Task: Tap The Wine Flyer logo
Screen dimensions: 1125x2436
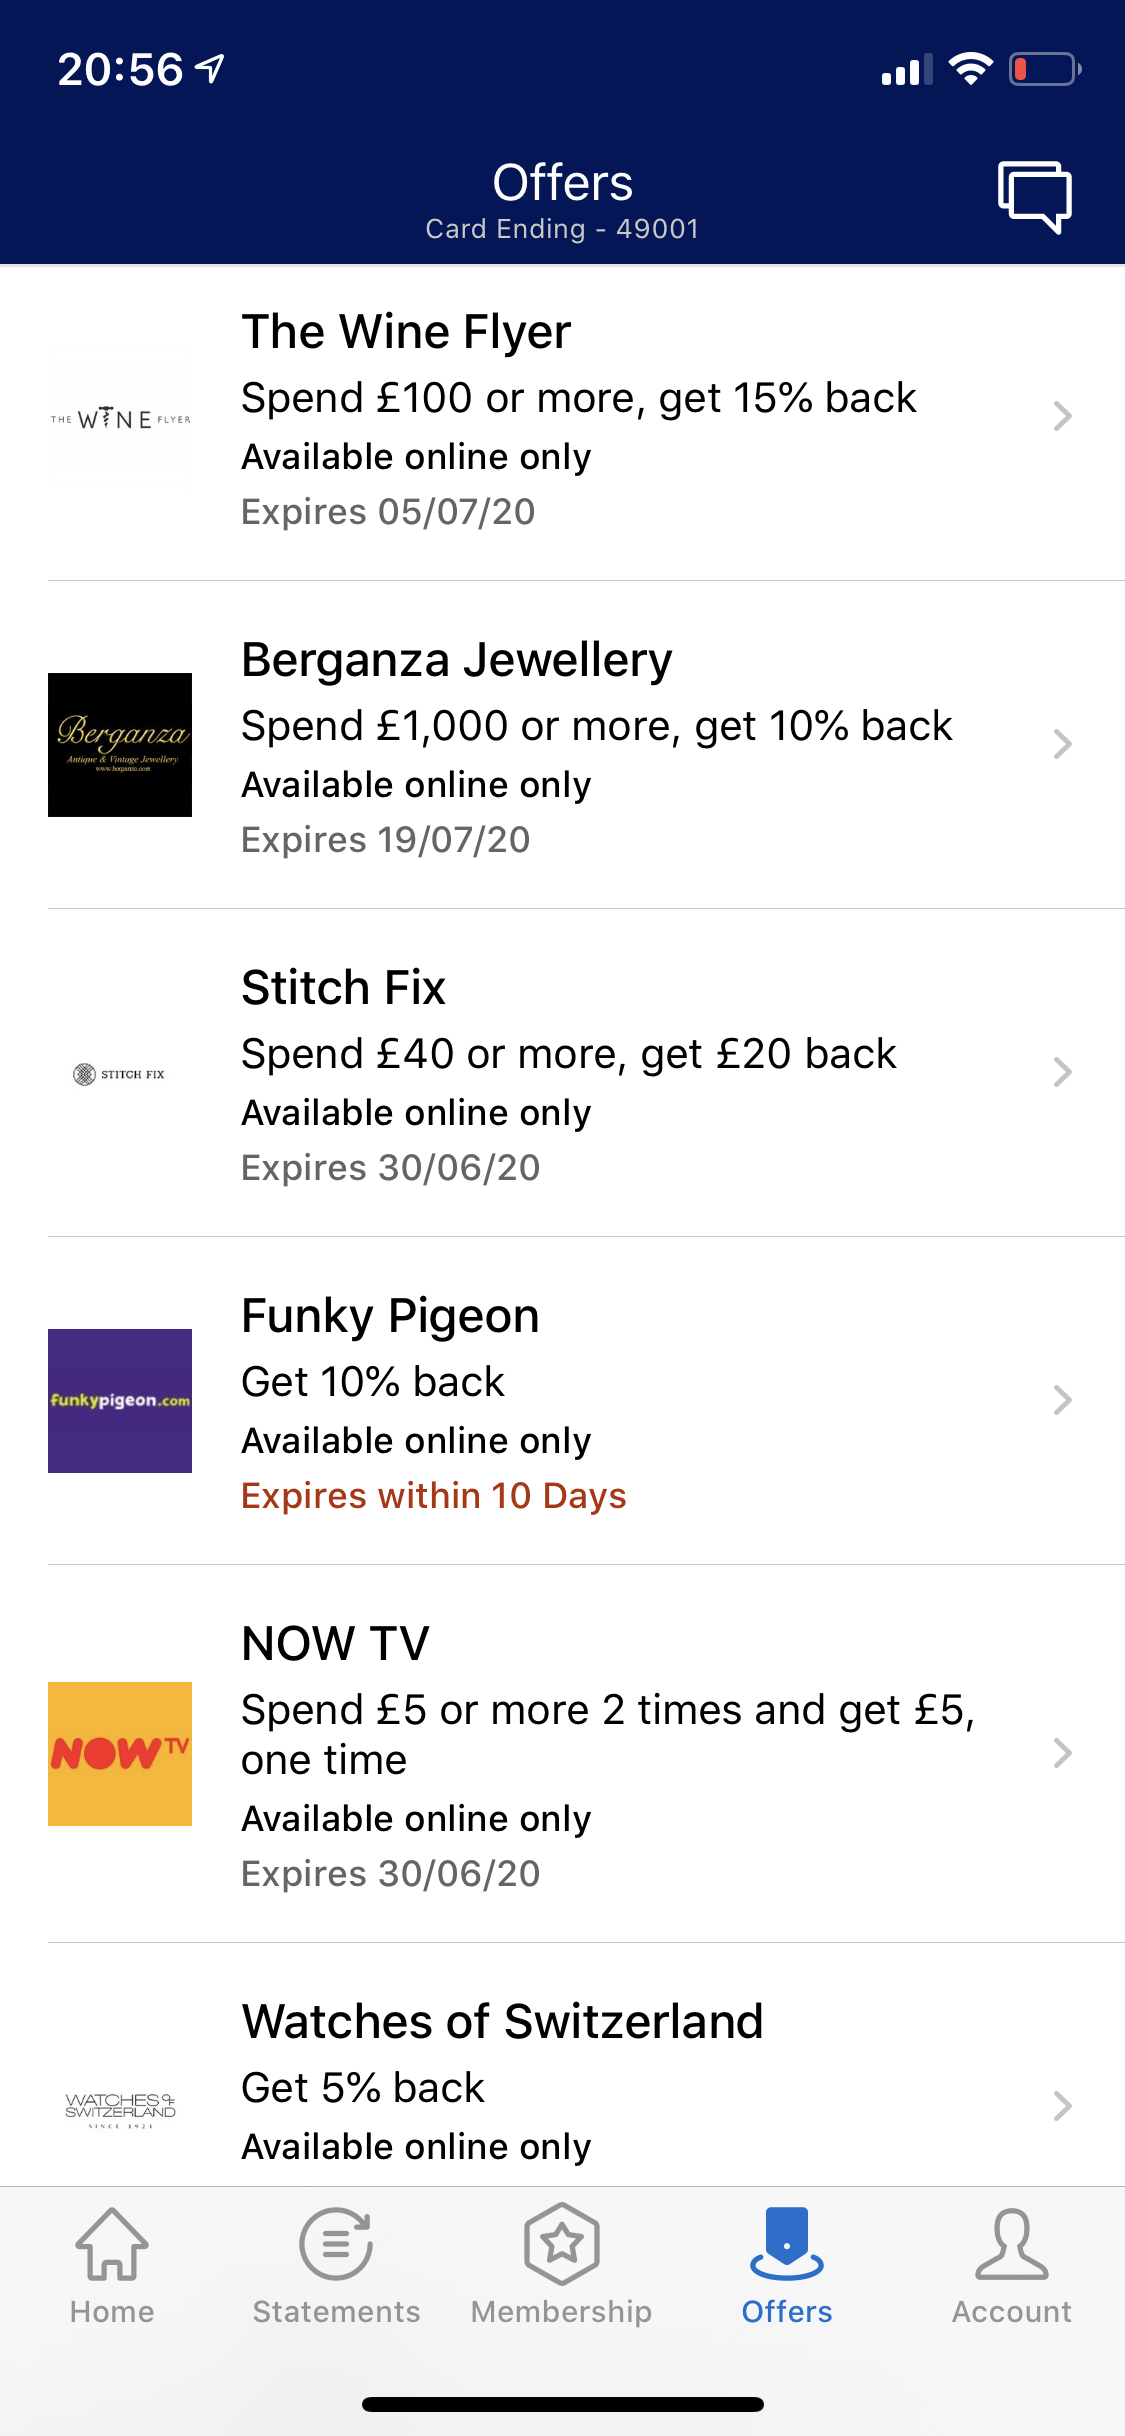Action: [120, 418]
